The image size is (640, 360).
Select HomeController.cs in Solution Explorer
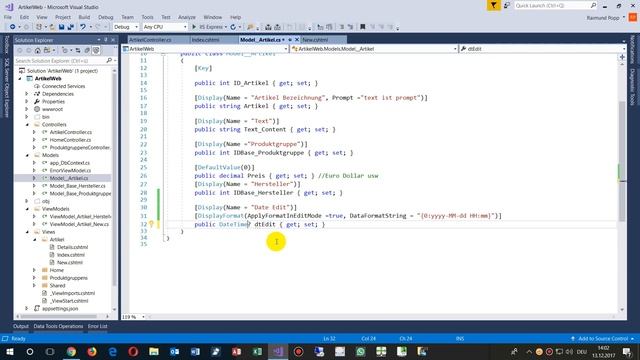pos(70,140)
